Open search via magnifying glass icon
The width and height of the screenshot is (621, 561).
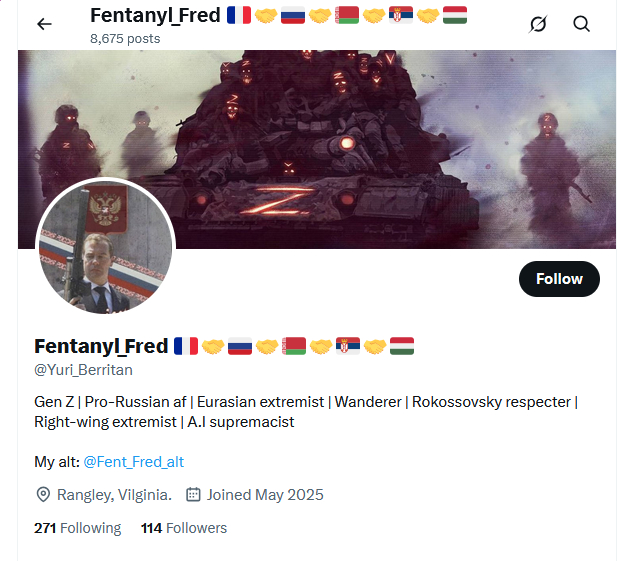(581, 24)
